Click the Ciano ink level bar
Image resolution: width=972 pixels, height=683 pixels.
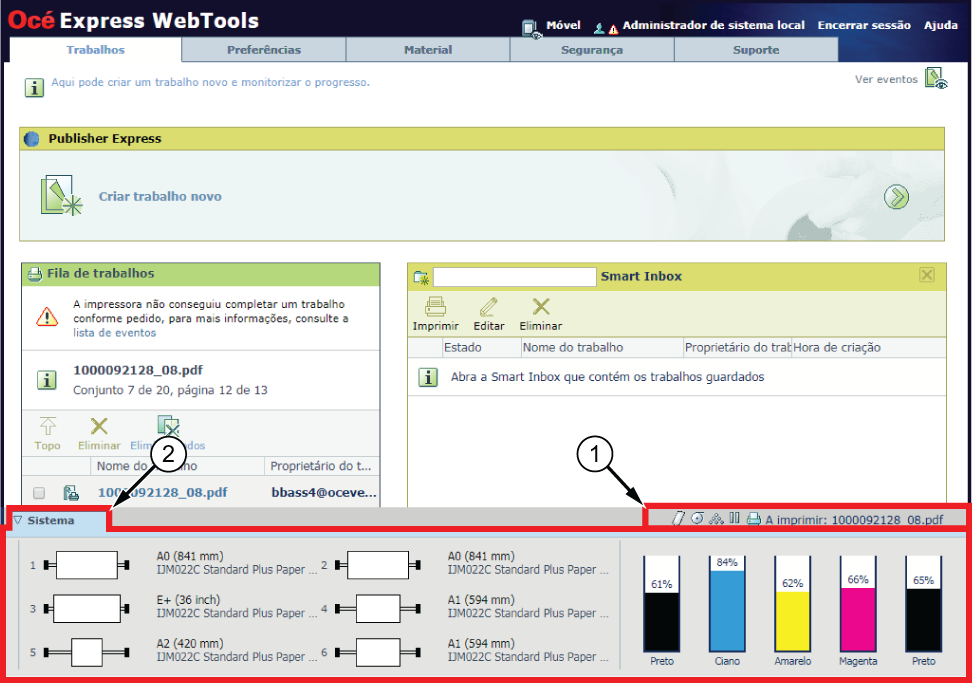(727, 604)
